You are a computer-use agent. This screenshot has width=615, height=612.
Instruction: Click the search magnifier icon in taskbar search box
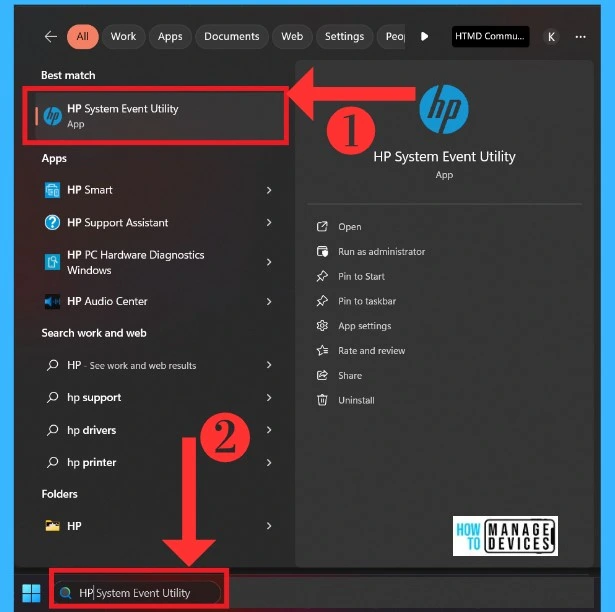(x=66, y=592)
